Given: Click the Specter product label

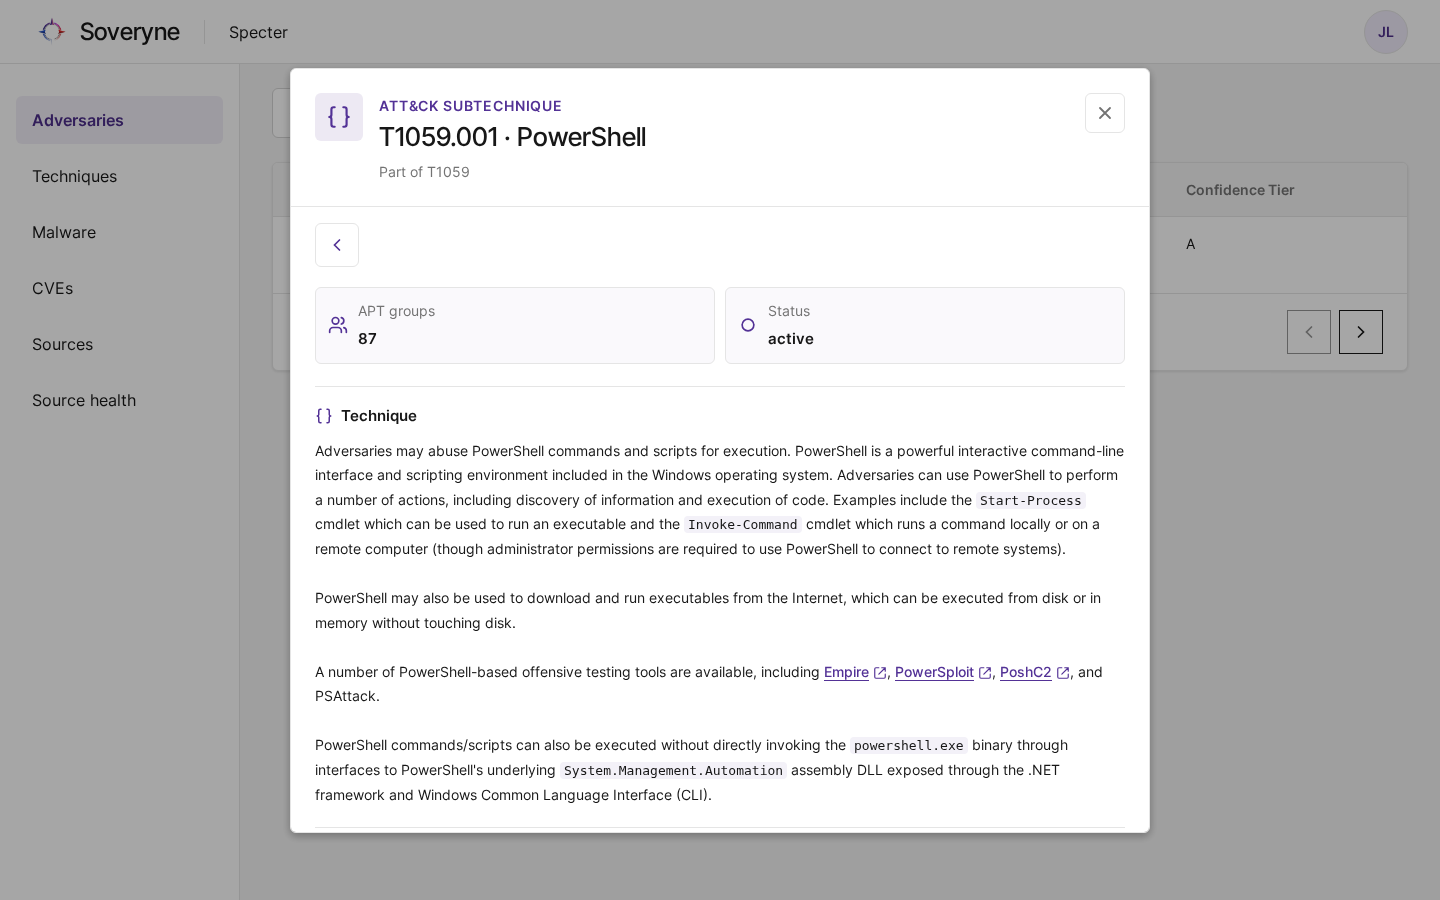Looking at the screenshot, I should [258, 32].
